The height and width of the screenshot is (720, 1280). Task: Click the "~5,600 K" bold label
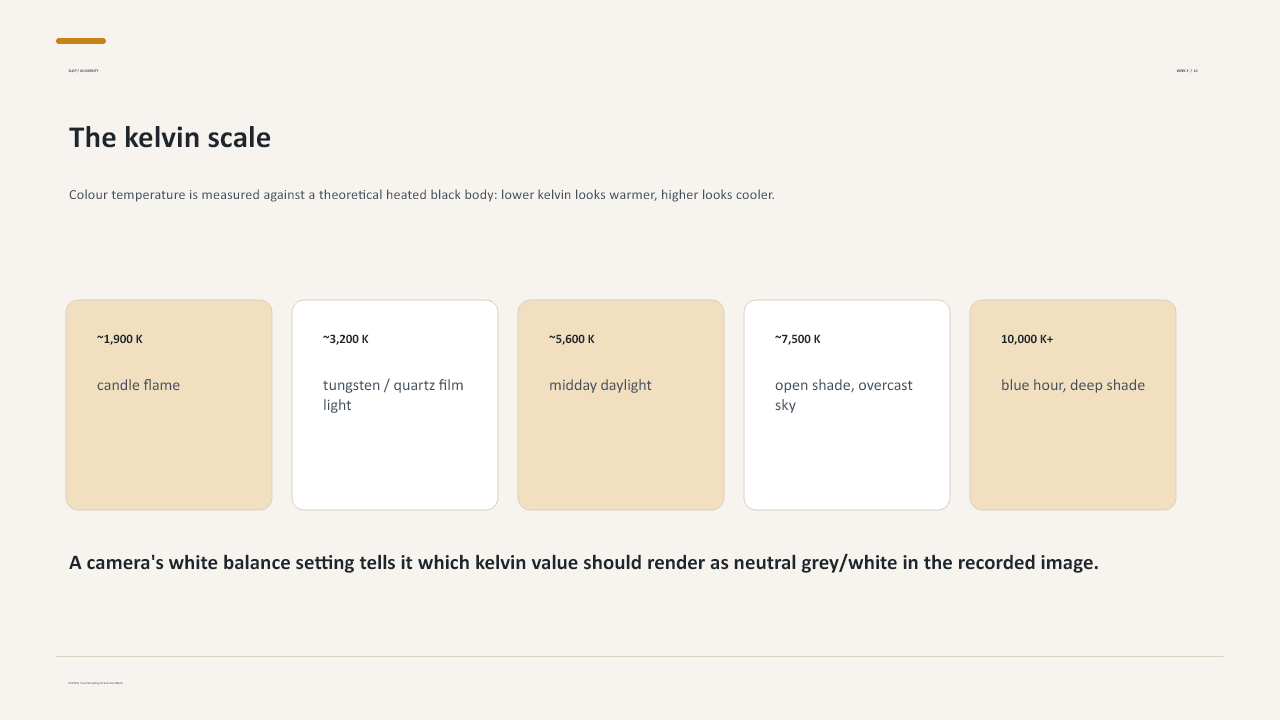tap(572, 339)
